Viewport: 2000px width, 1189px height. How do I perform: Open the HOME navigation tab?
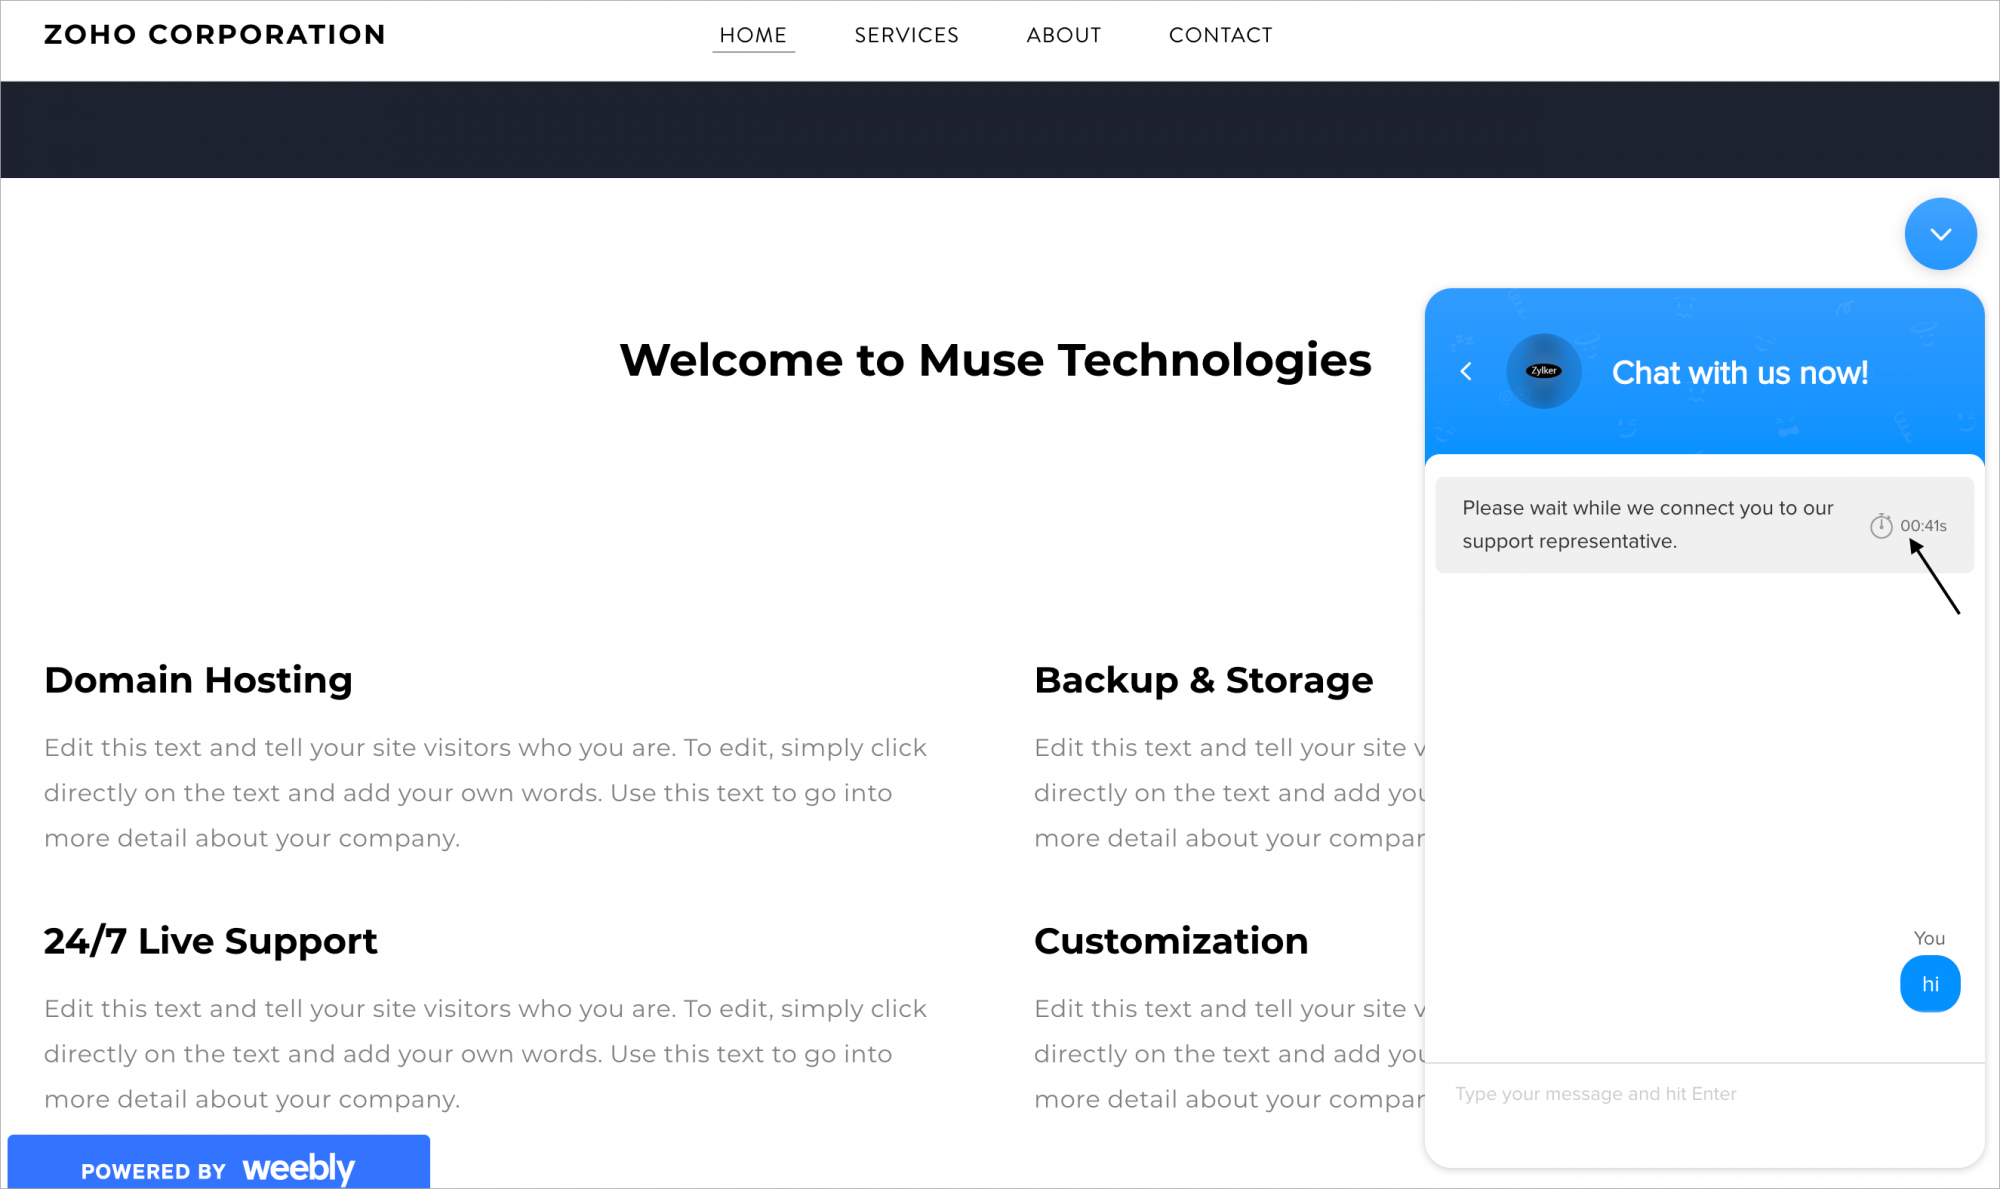tap(753, 35)
